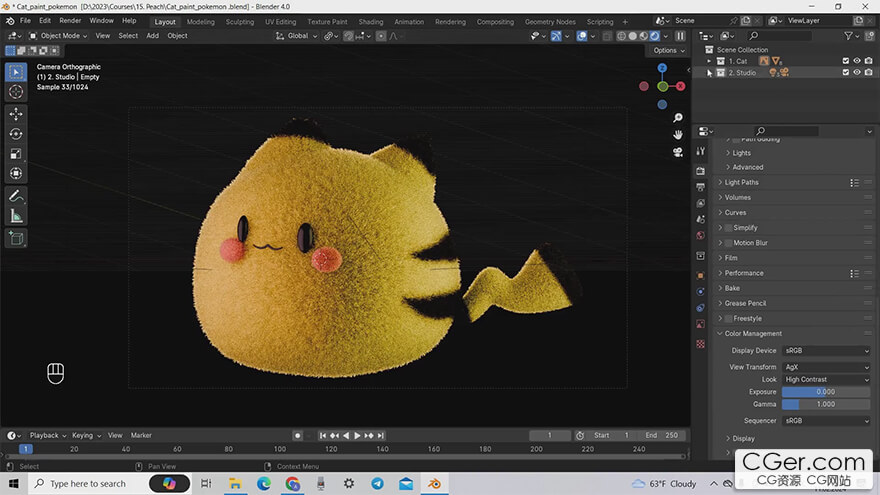Open the Display Device sRGB dropdown
Viewport: 880px width, 495px height.
tap(826, 351)
